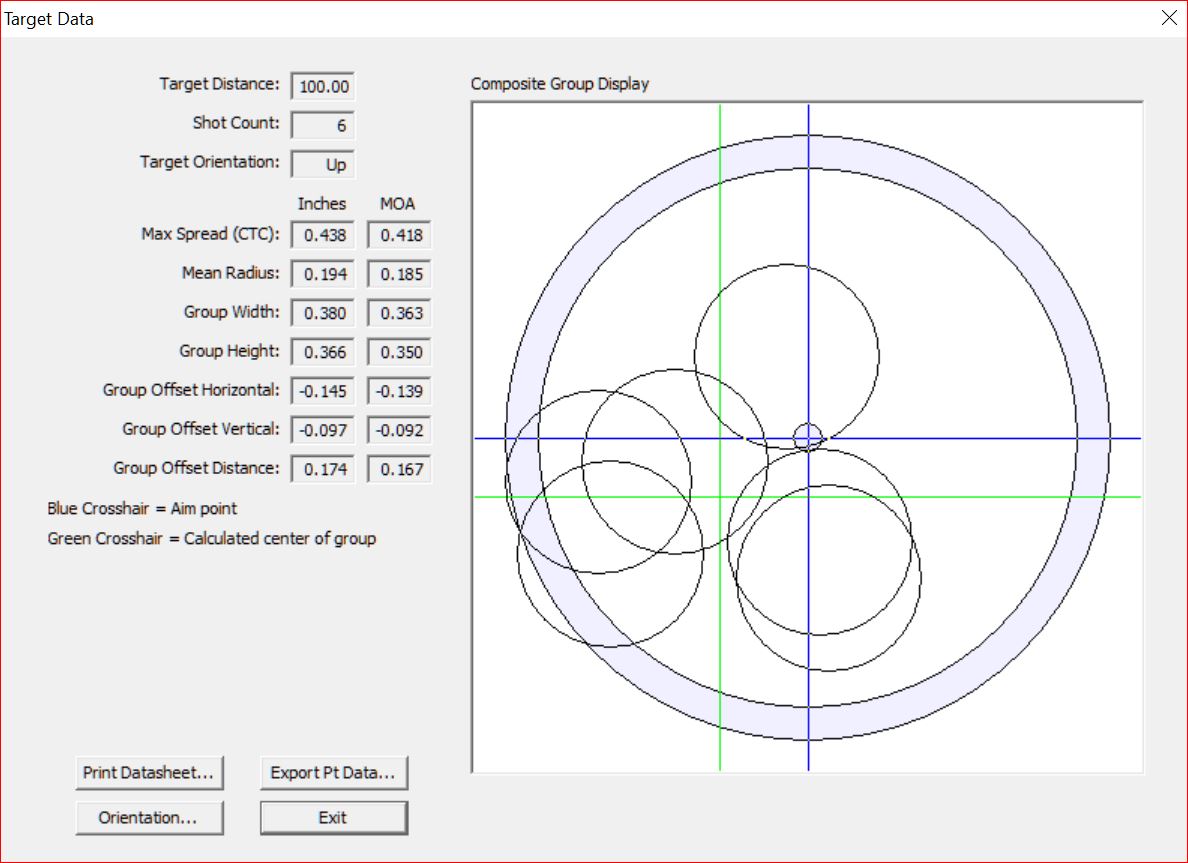Close the Target Data window
1188x863 pixels.
coord(1168,18)
